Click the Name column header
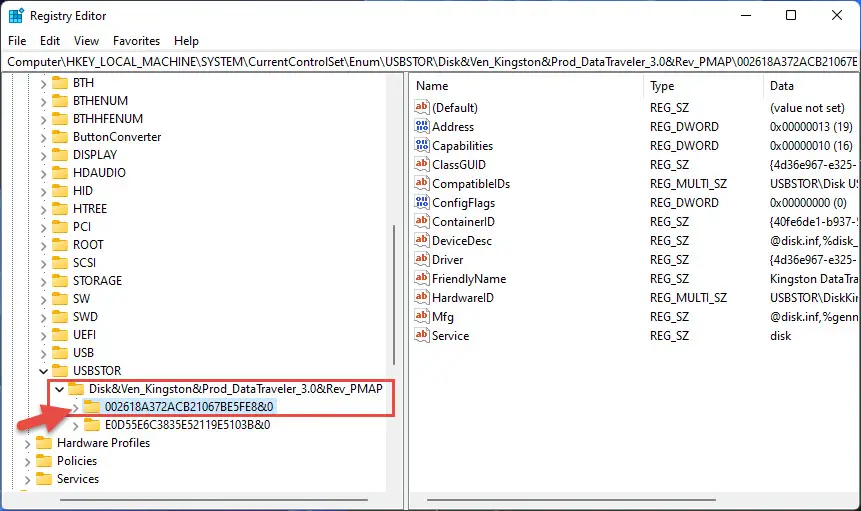Image resolution: width=861 pixels, height=511 pixels. tap(527, 86)
